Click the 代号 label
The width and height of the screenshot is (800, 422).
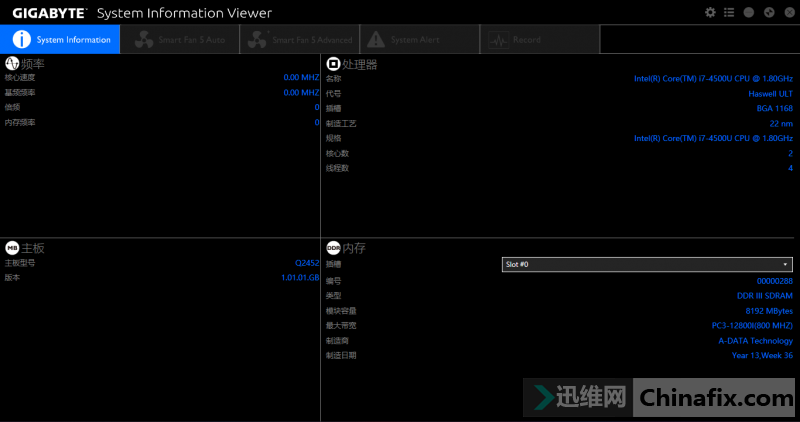334,94
